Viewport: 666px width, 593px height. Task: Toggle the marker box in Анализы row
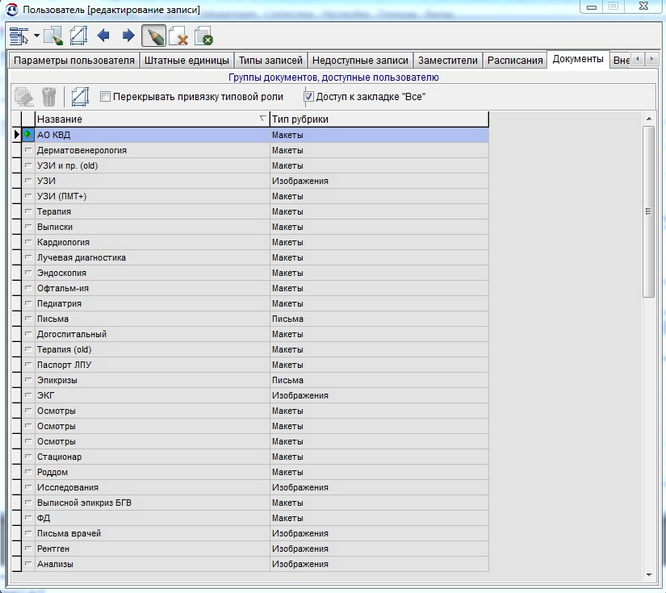tap(28, 564)
